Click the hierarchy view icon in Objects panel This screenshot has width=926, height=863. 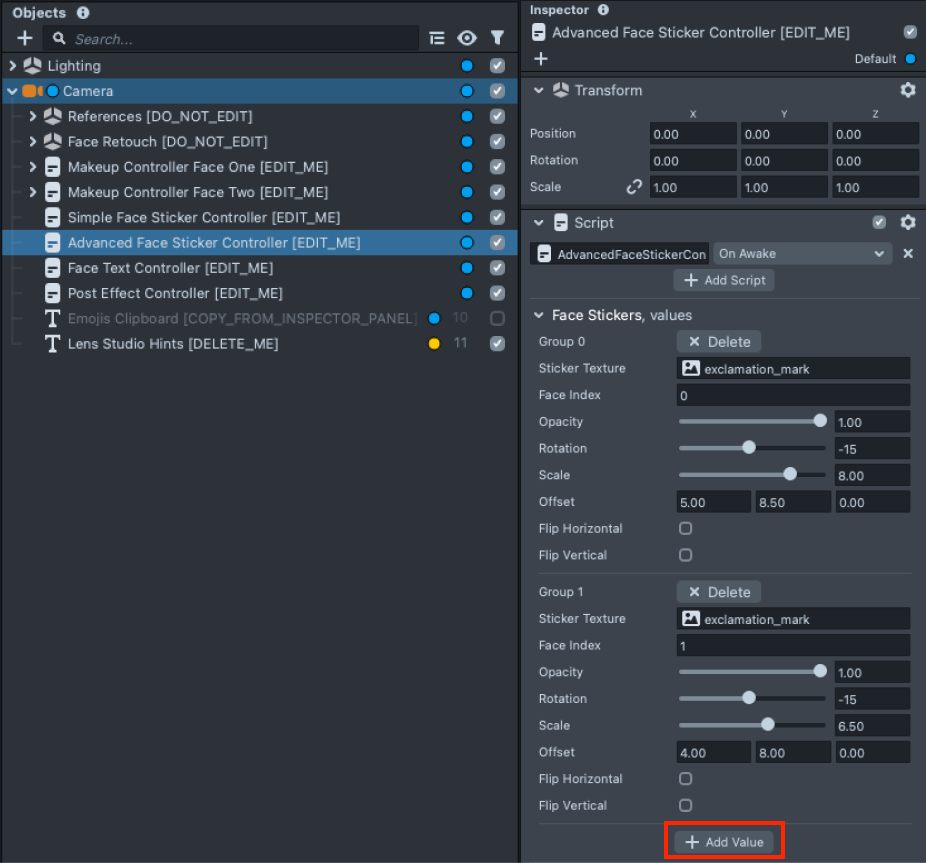437,37
